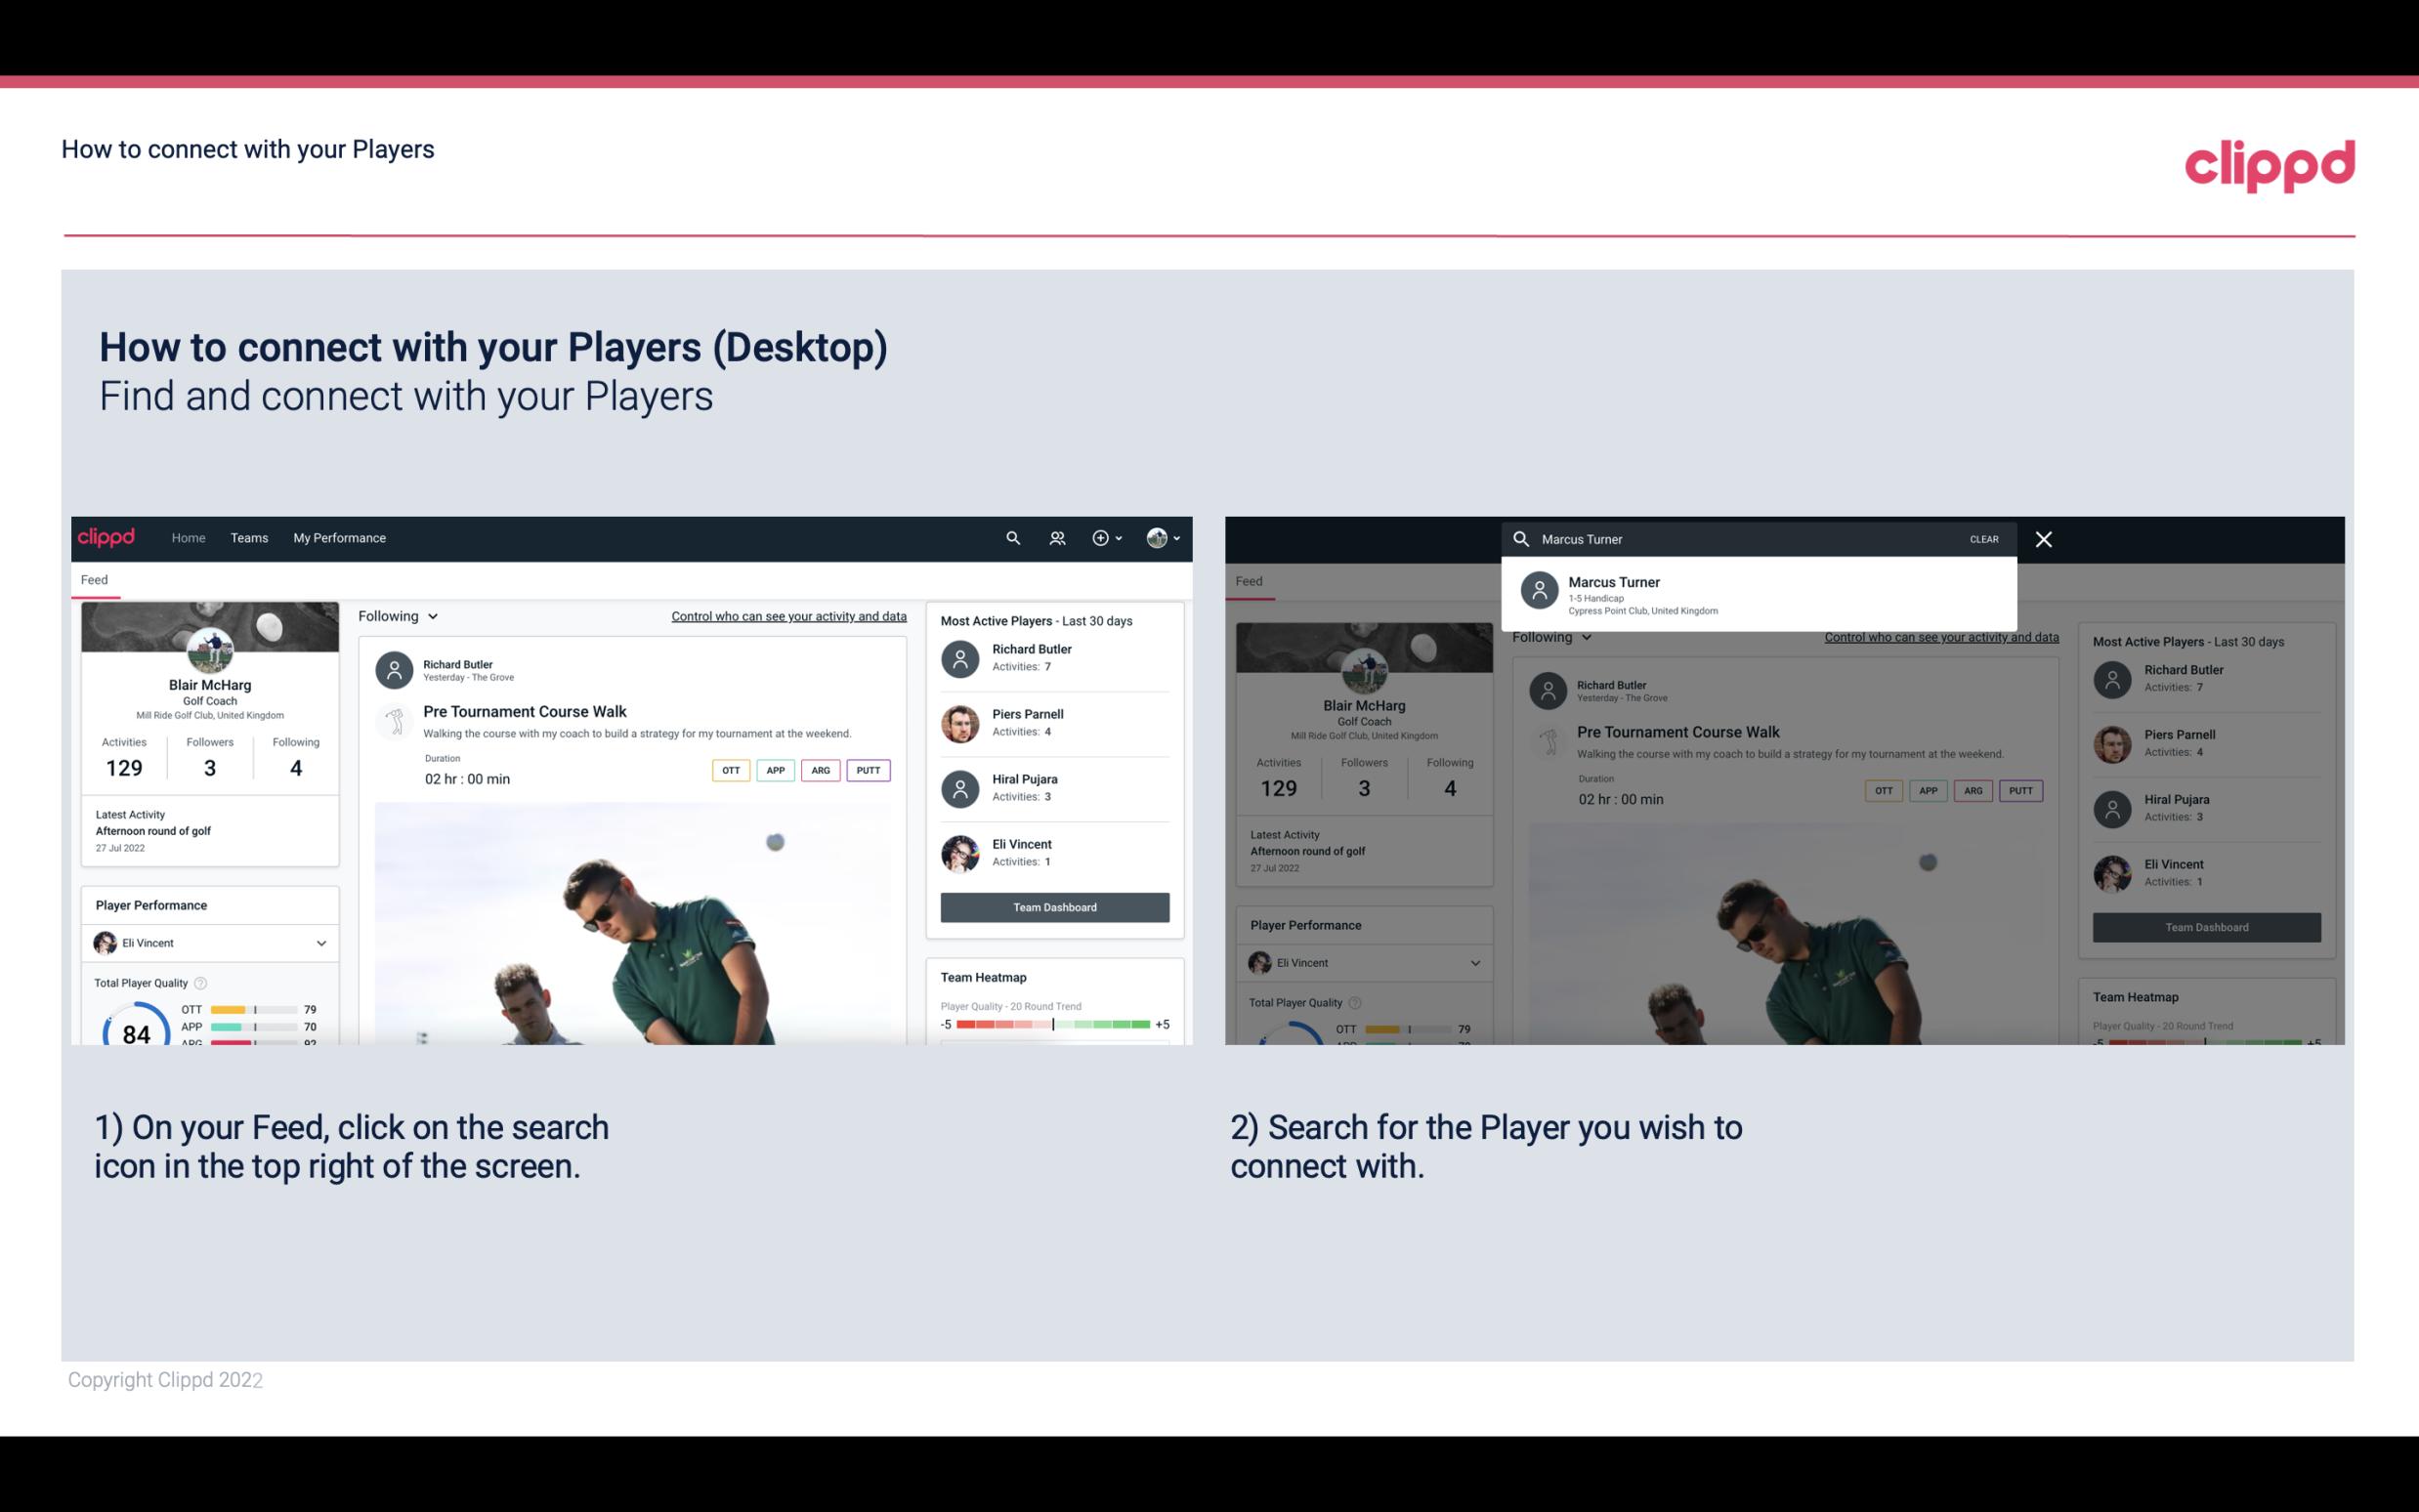Select My Performance tab
Viewport: 2419px width, 1512px height.
click(340, 536)
